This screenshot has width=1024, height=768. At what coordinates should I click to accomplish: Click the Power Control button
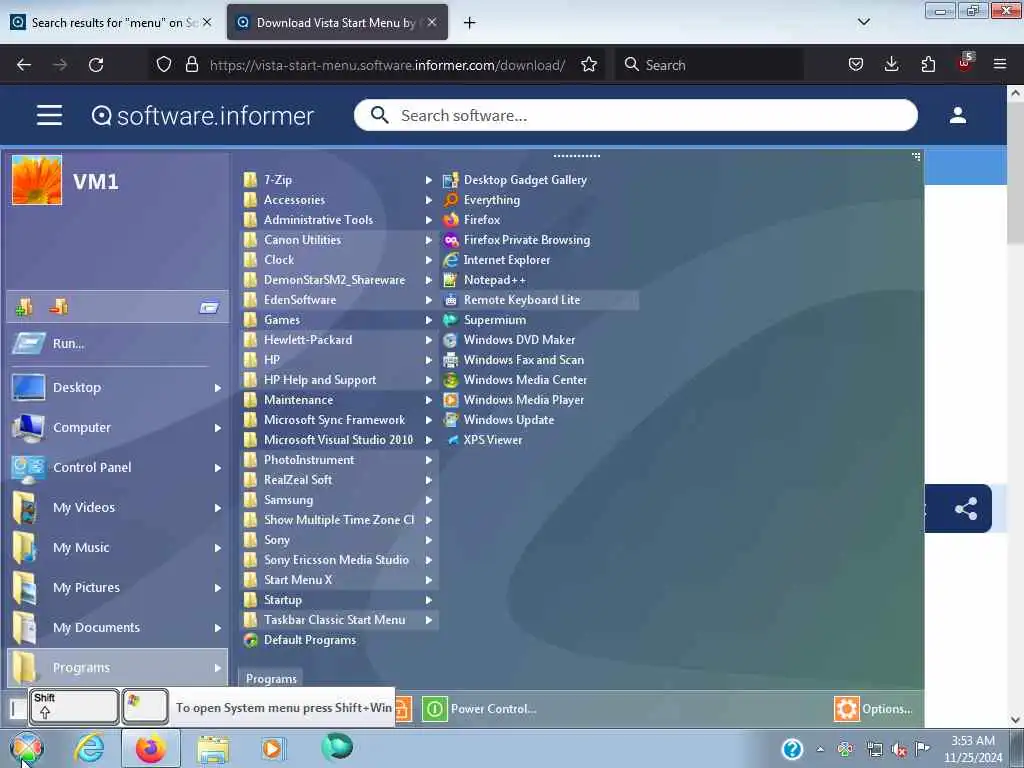pyautogui.click(x=480, y=709)
